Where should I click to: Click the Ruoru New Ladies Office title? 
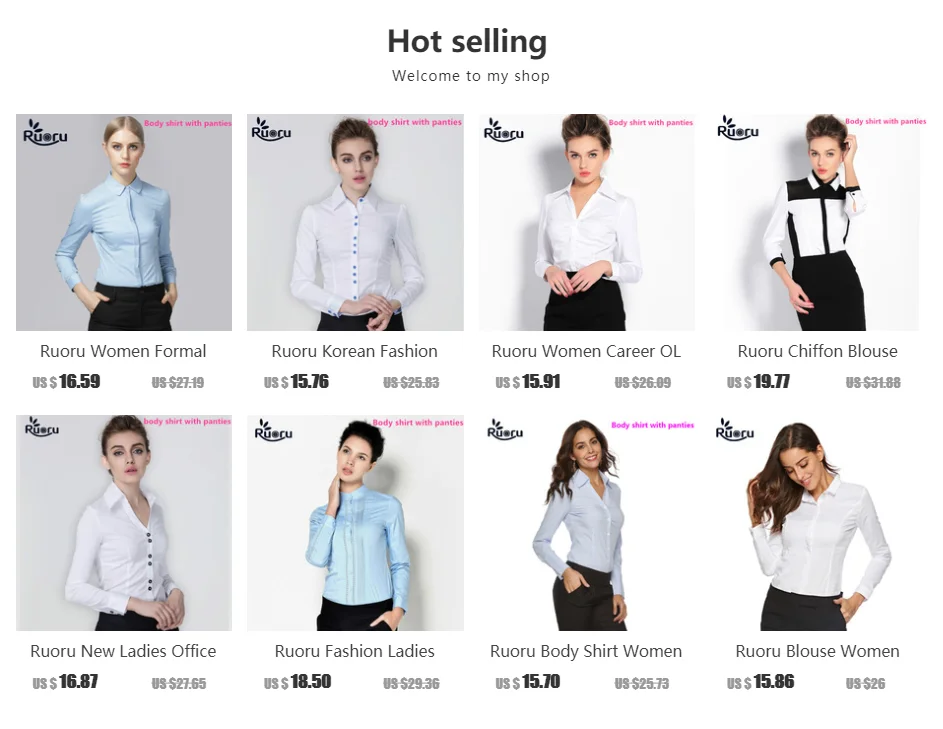point(123,651)
